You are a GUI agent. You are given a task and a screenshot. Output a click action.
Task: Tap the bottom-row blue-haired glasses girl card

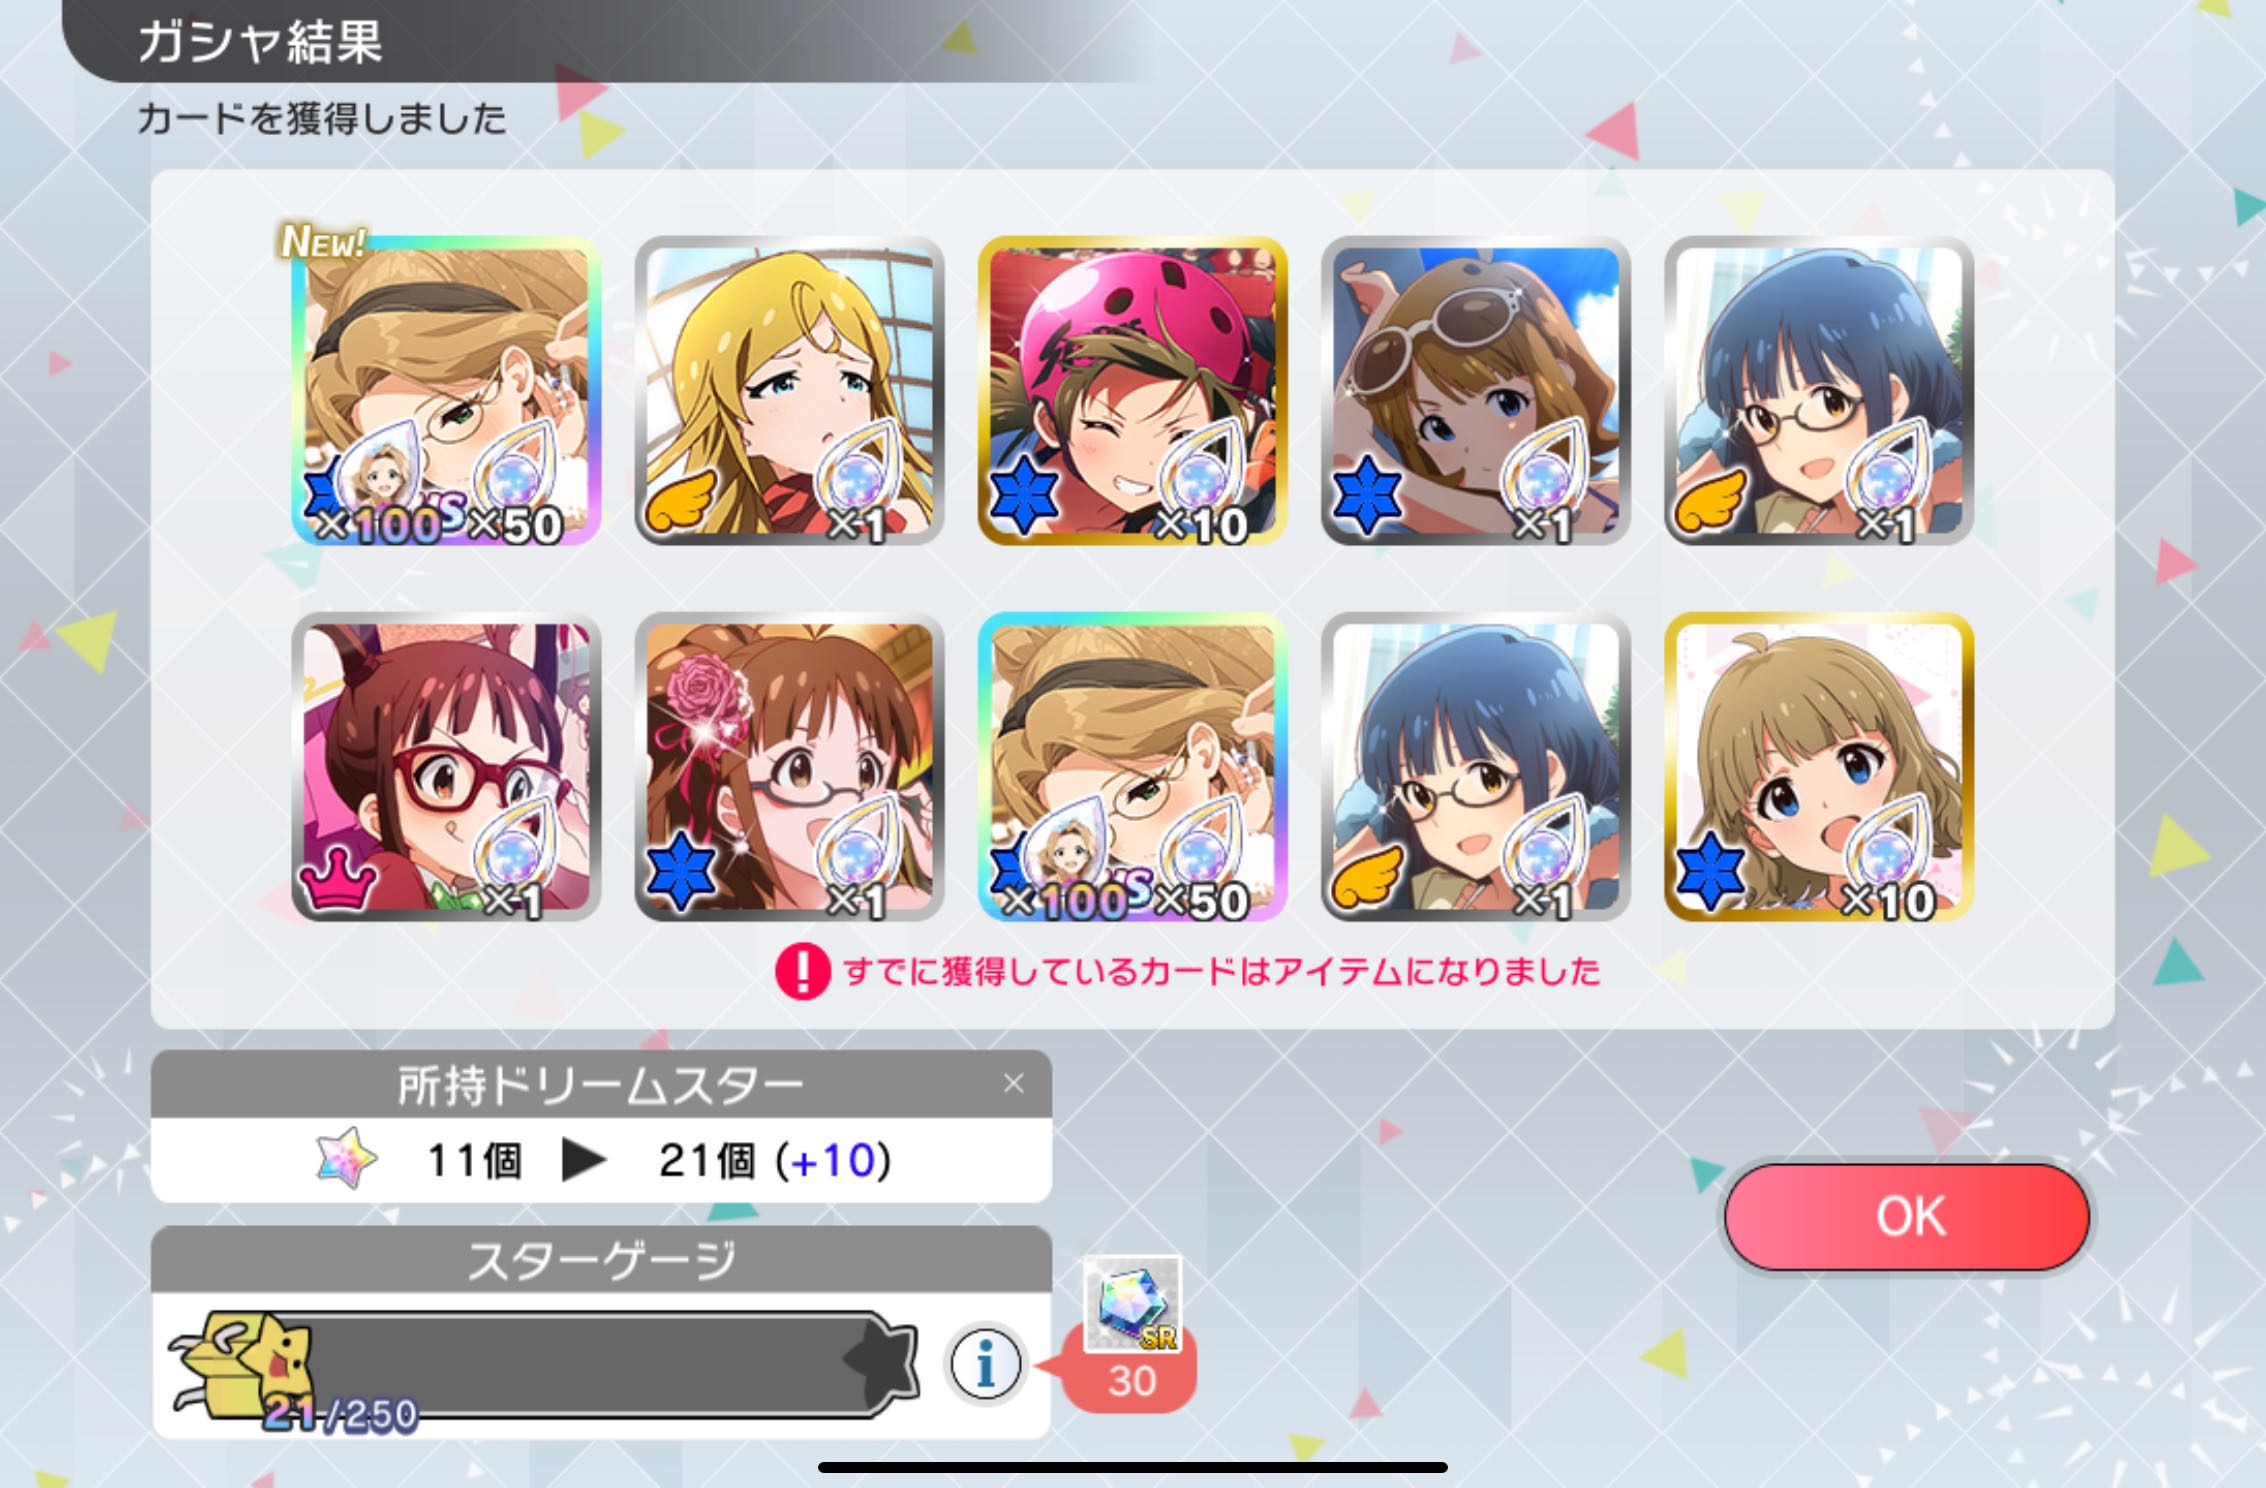1475,767
